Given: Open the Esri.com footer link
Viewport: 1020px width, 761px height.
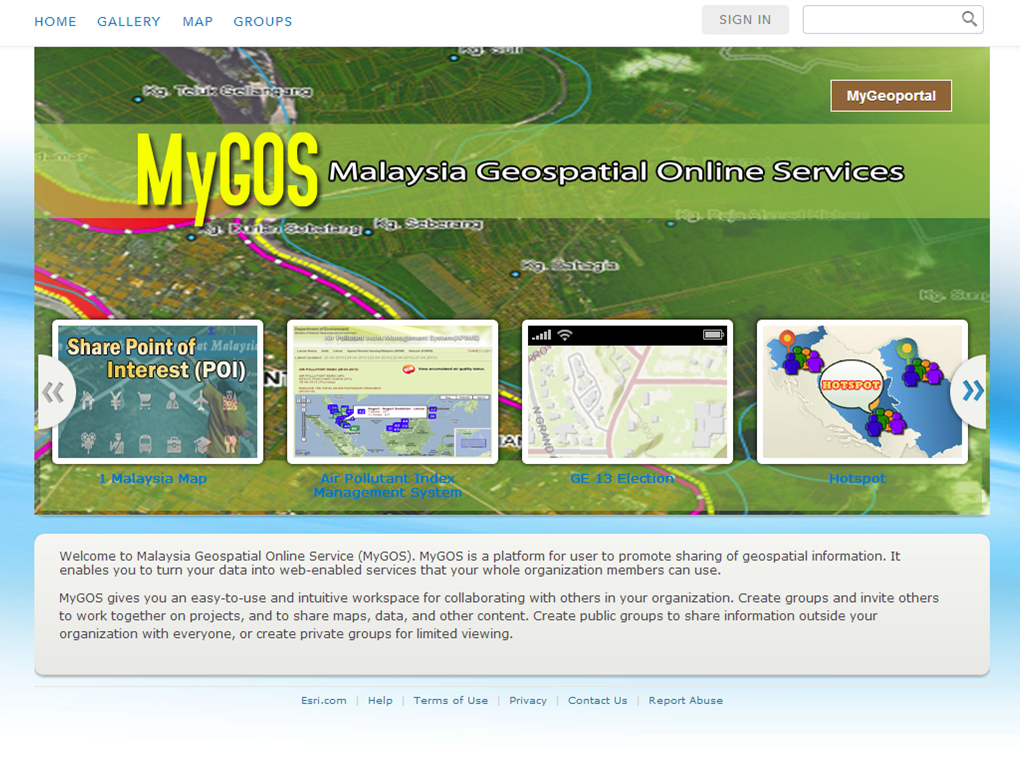Looking at the screenshot, I should 324,701.
